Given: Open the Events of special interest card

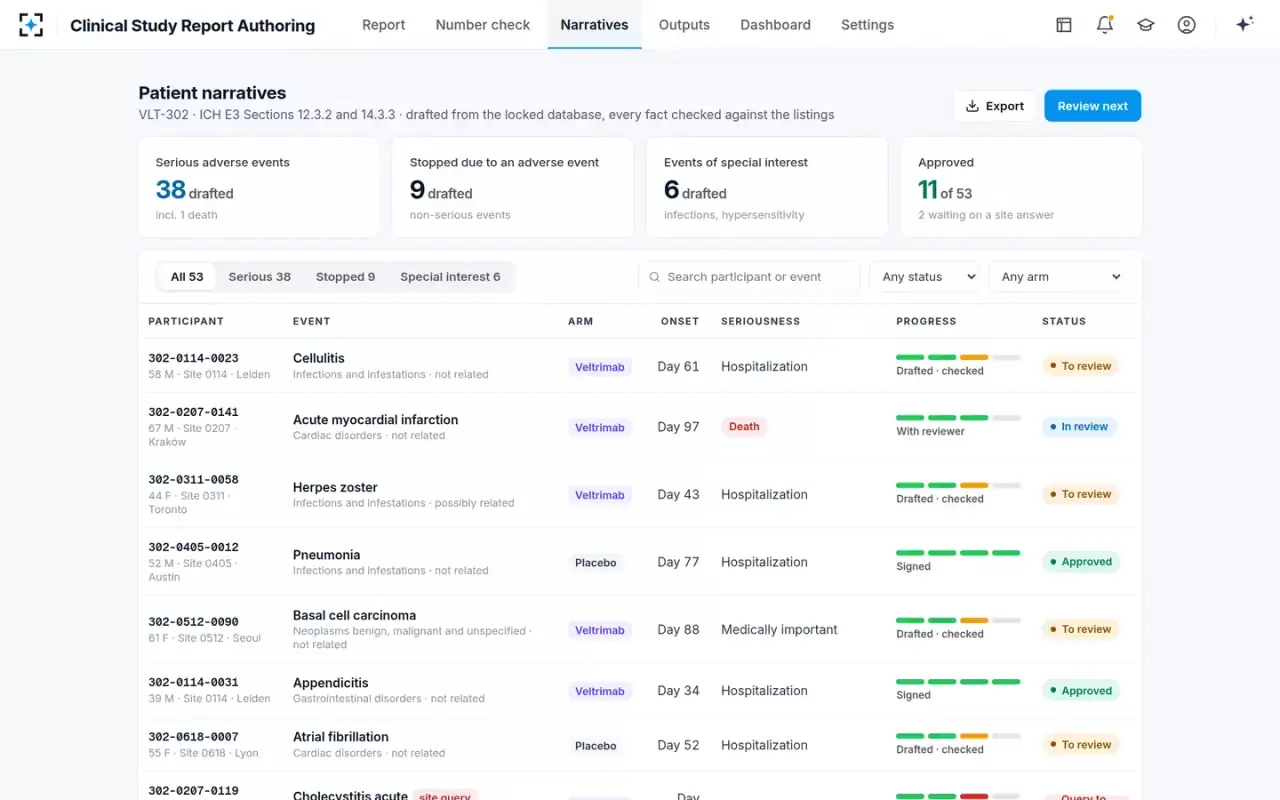Looking at the screenshot, I should [x=767, y=187].
